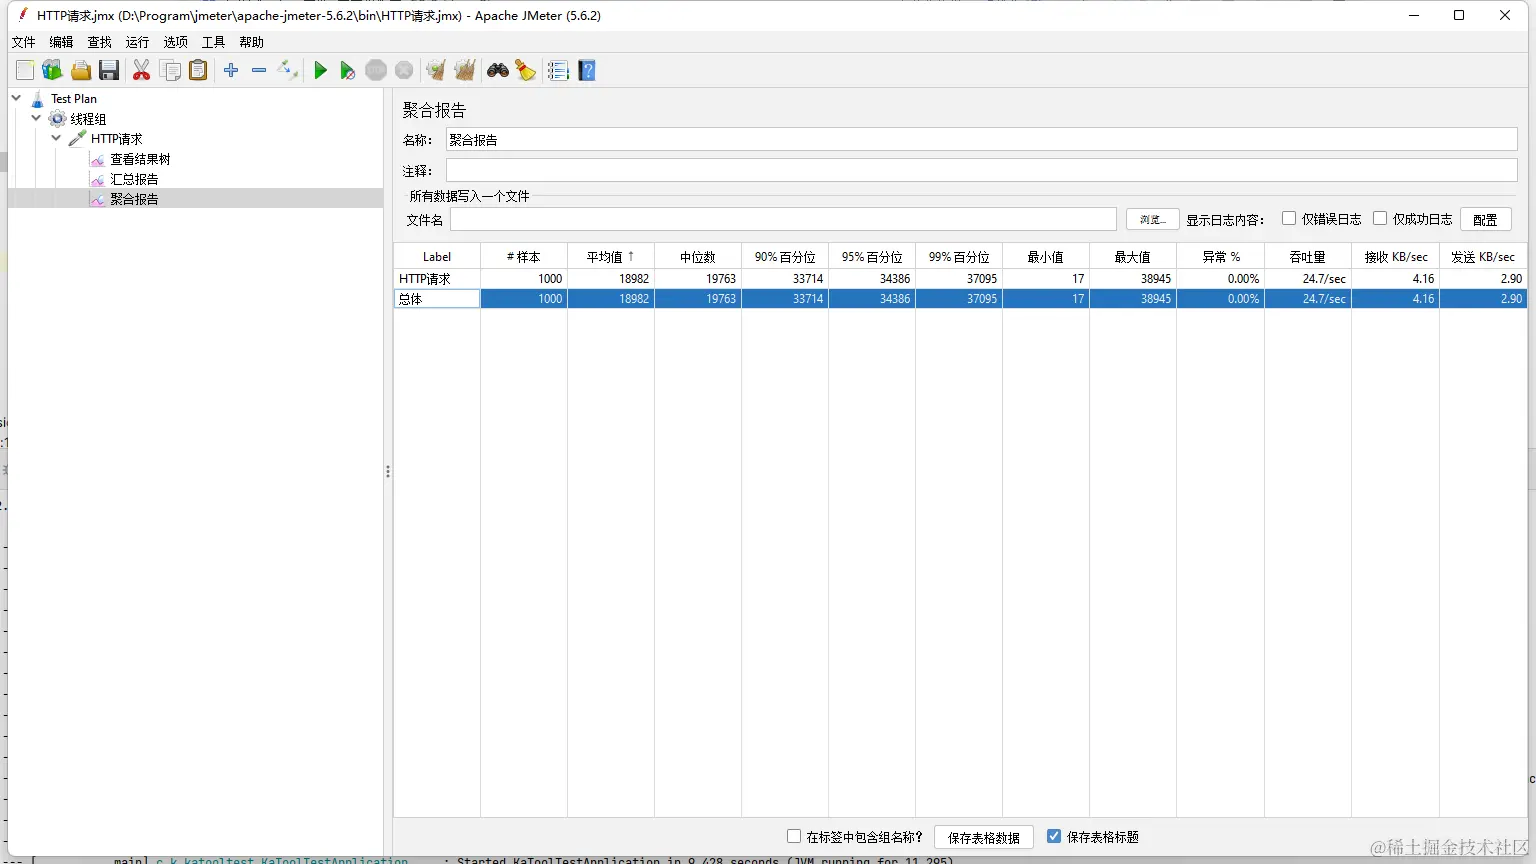Image resolution: width=1536 pixels, height=864 pixels.
Task: Select the 总体 row label cell
Action: tap(437, 299)
